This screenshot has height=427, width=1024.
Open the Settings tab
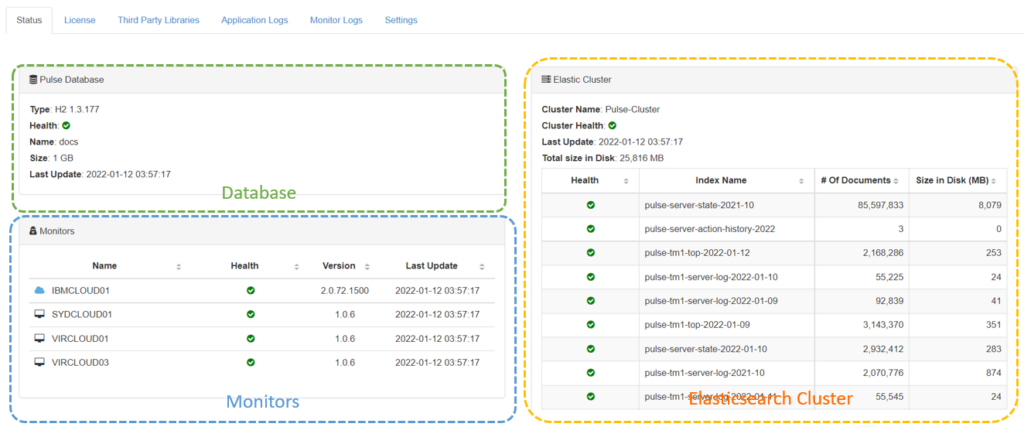point(401,20)
